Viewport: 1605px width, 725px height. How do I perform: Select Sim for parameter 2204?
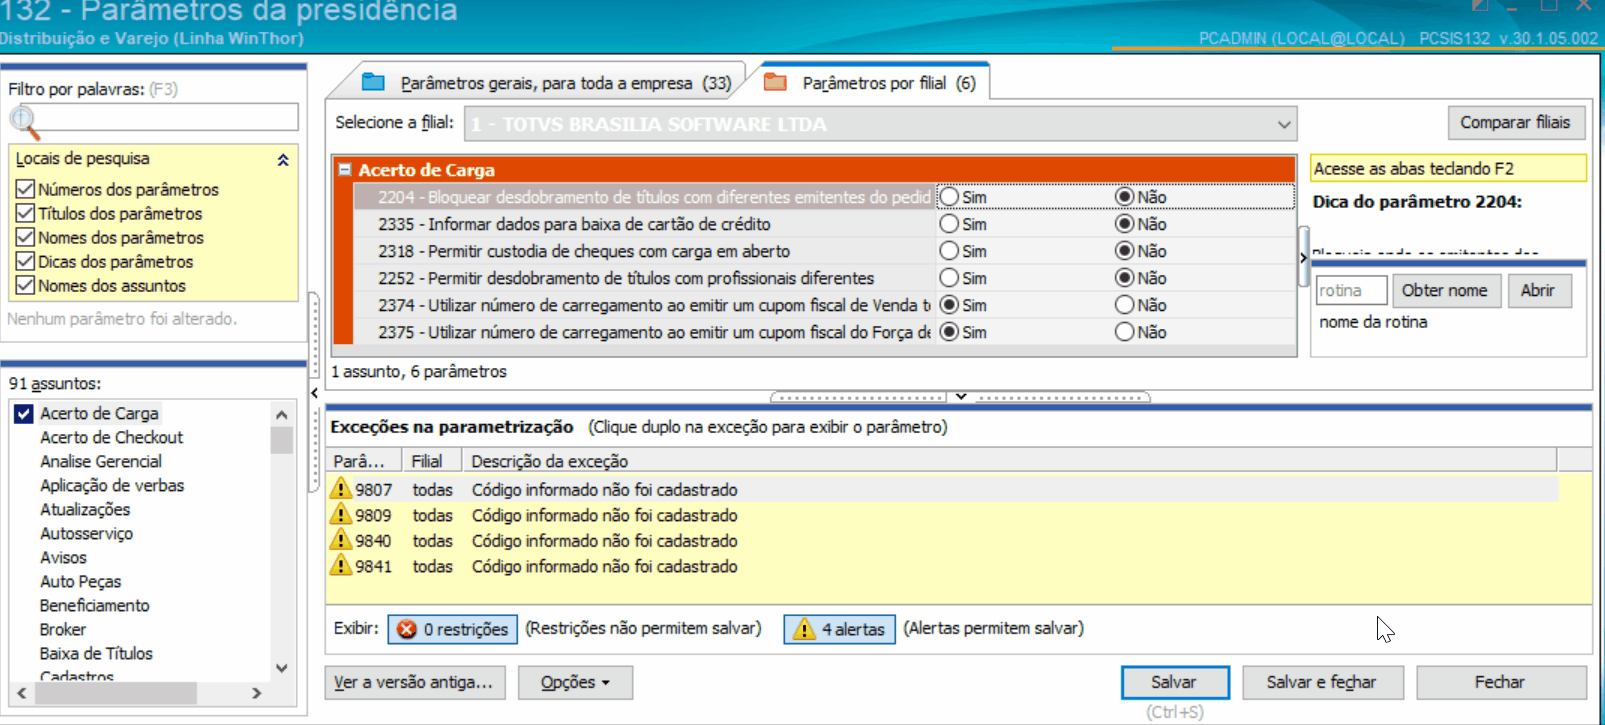click(950, 197)
